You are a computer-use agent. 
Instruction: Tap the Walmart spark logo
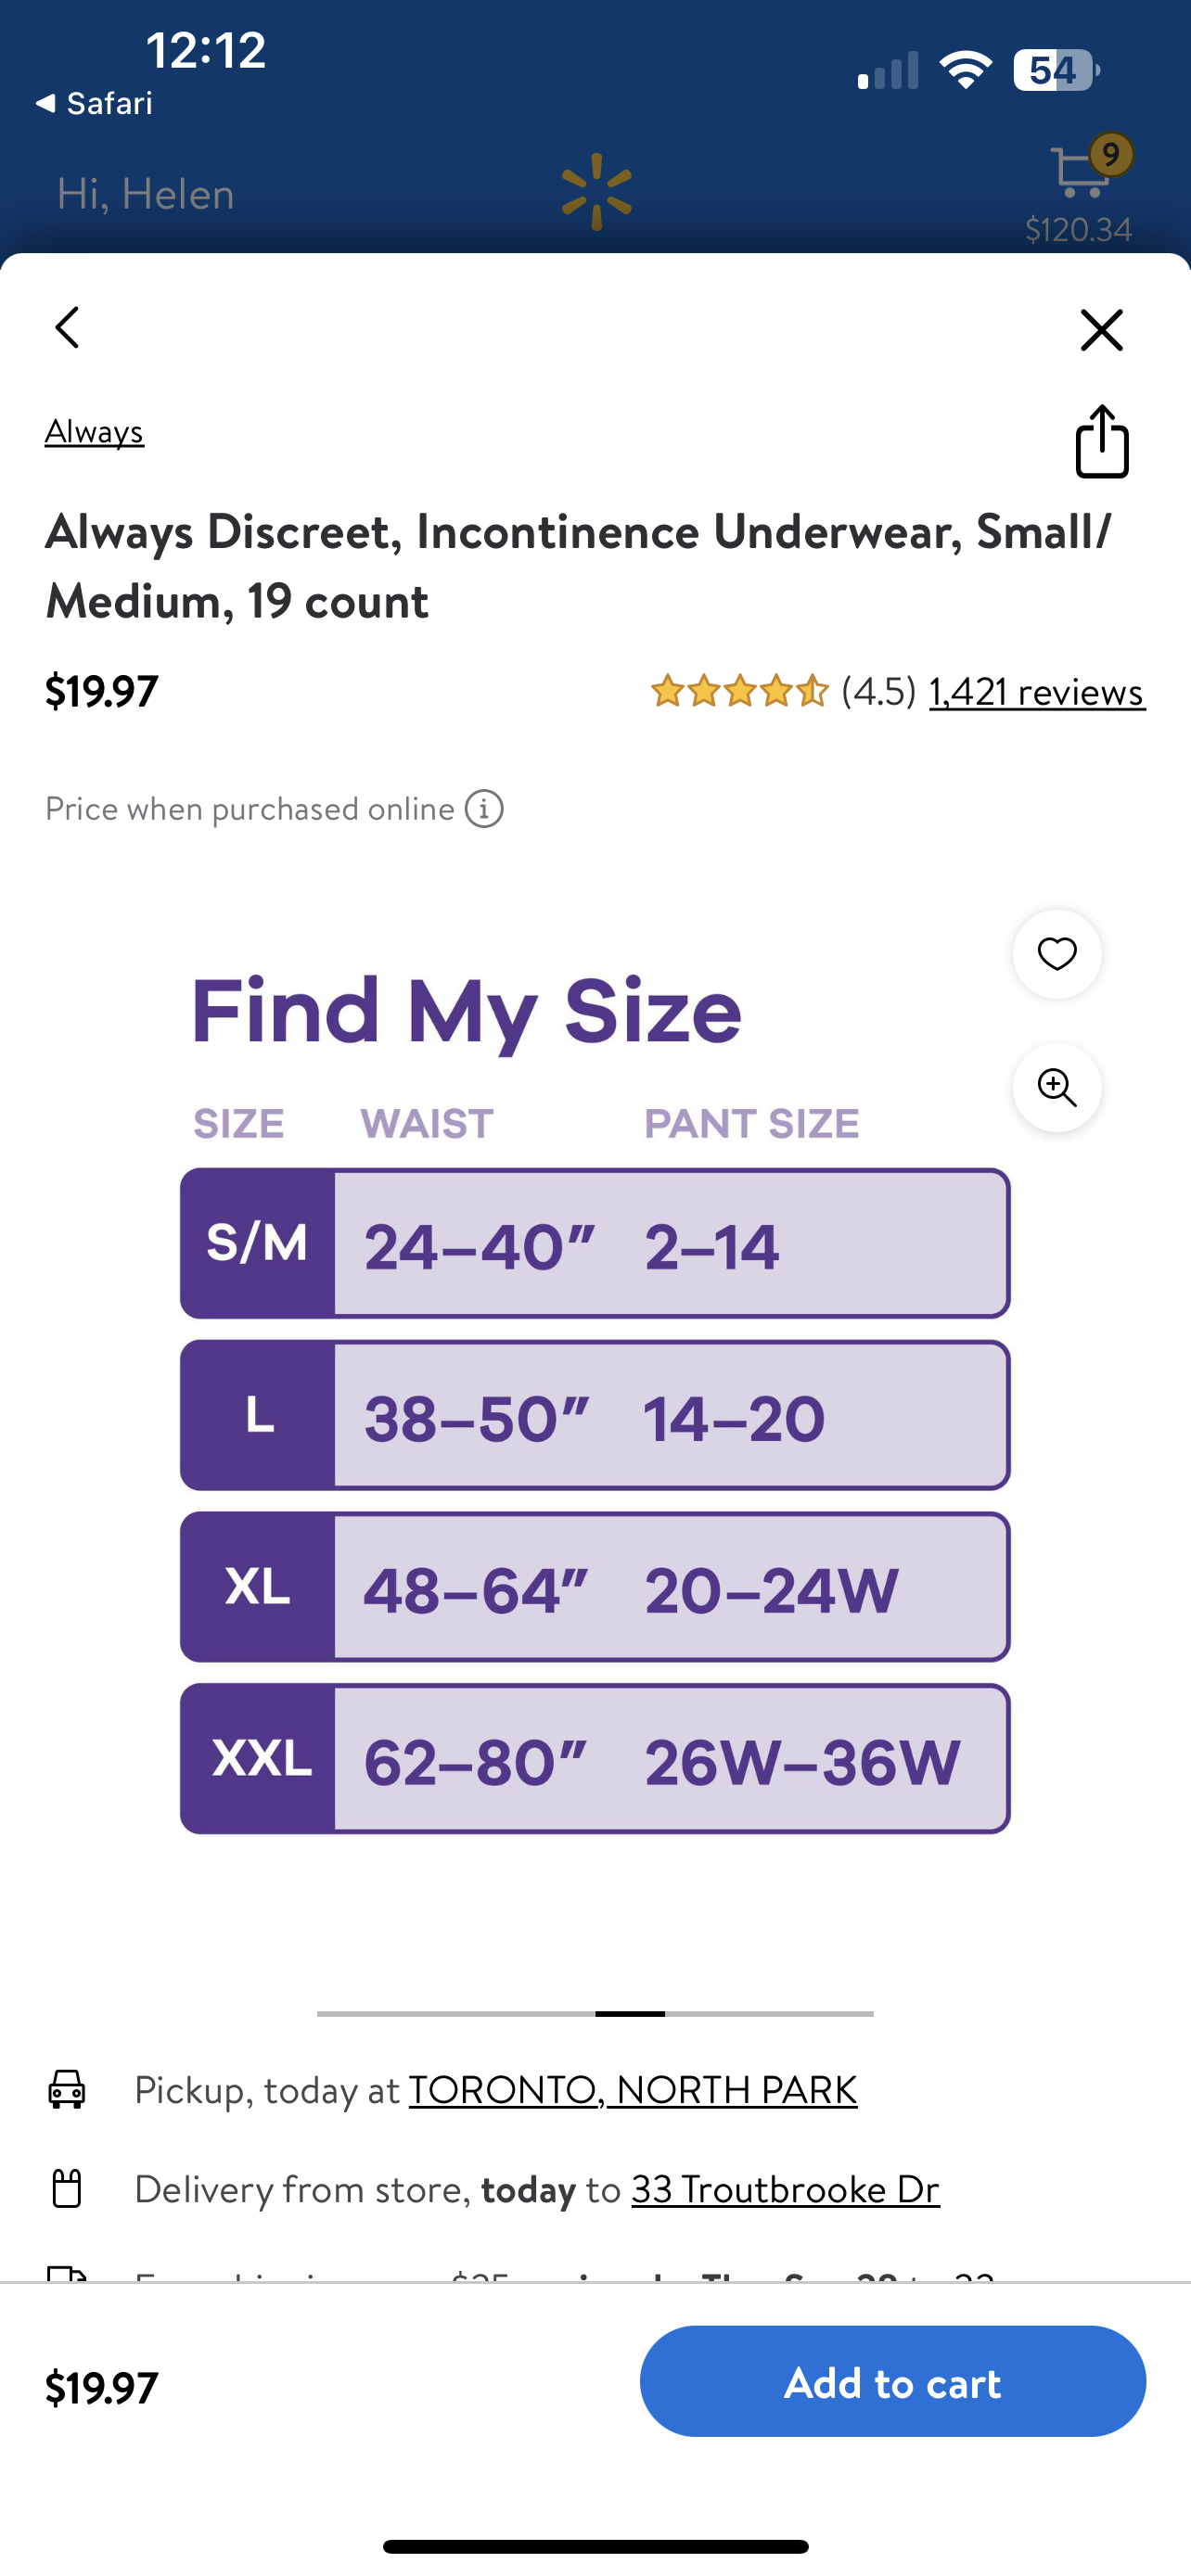(596, 191)
